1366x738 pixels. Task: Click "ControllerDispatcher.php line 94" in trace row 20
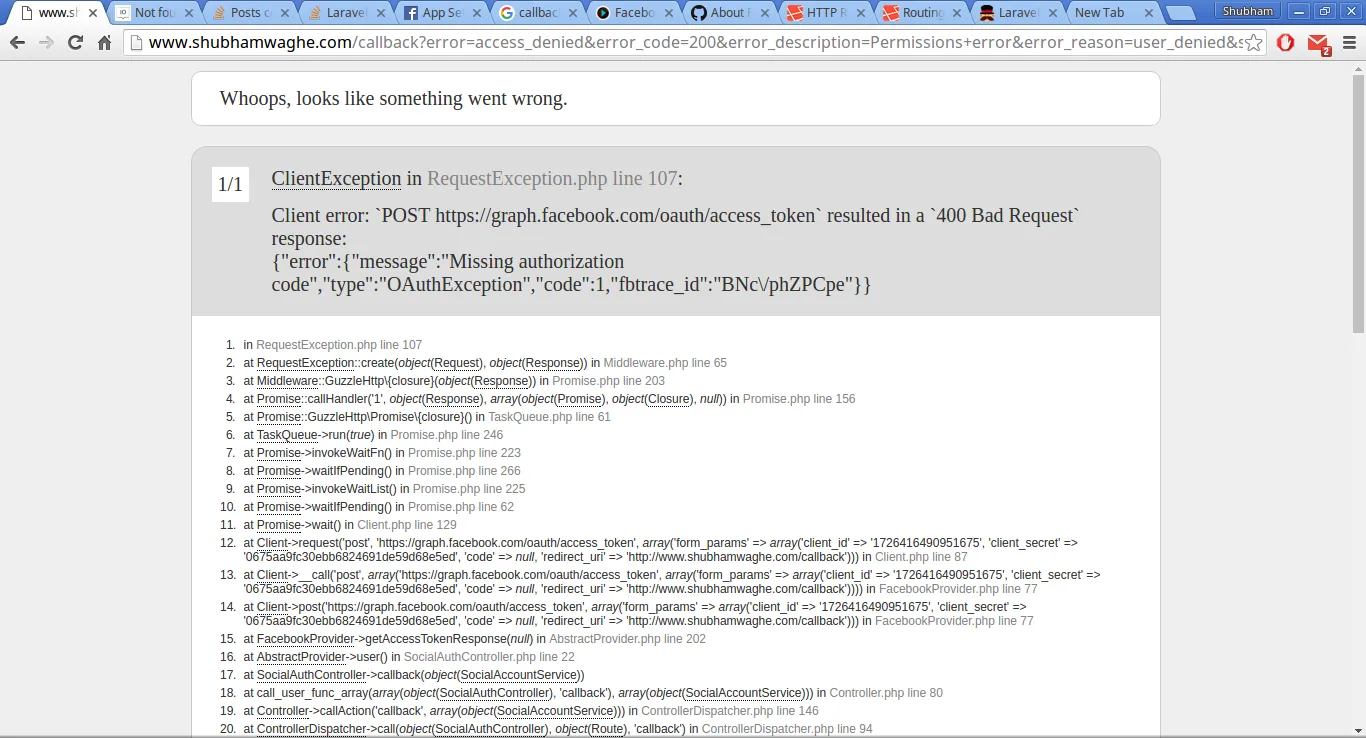tap(787, 729)
